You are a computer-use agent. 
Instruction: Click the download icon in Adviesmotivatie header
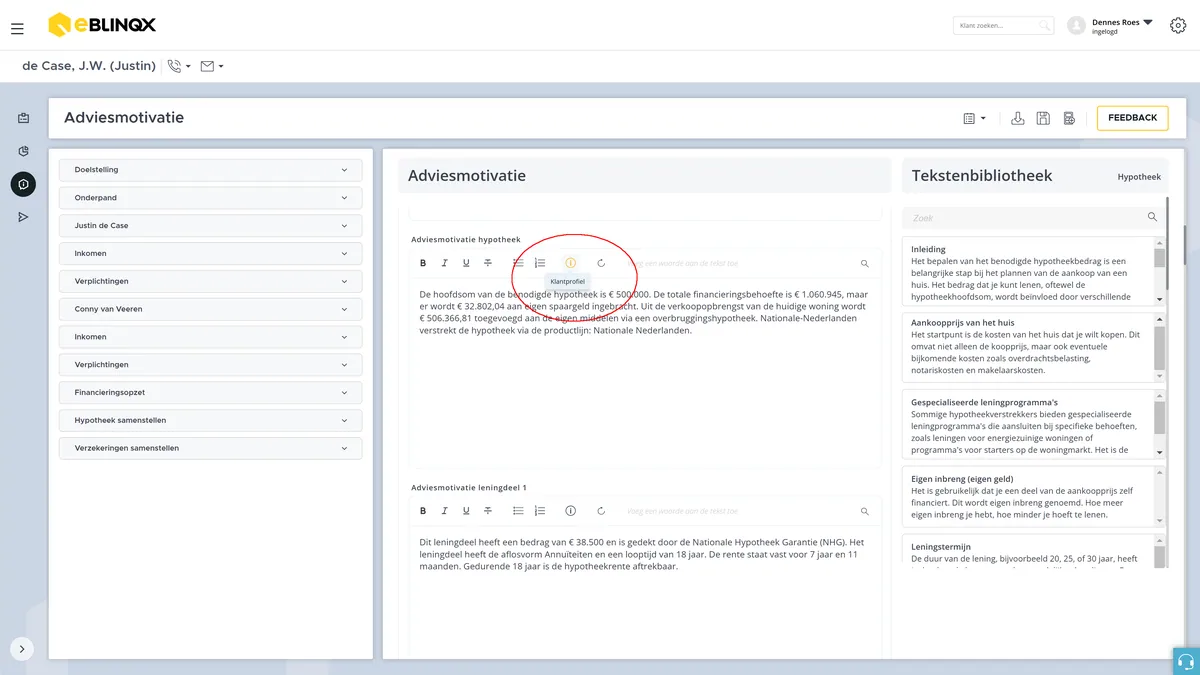point(1018,118)
